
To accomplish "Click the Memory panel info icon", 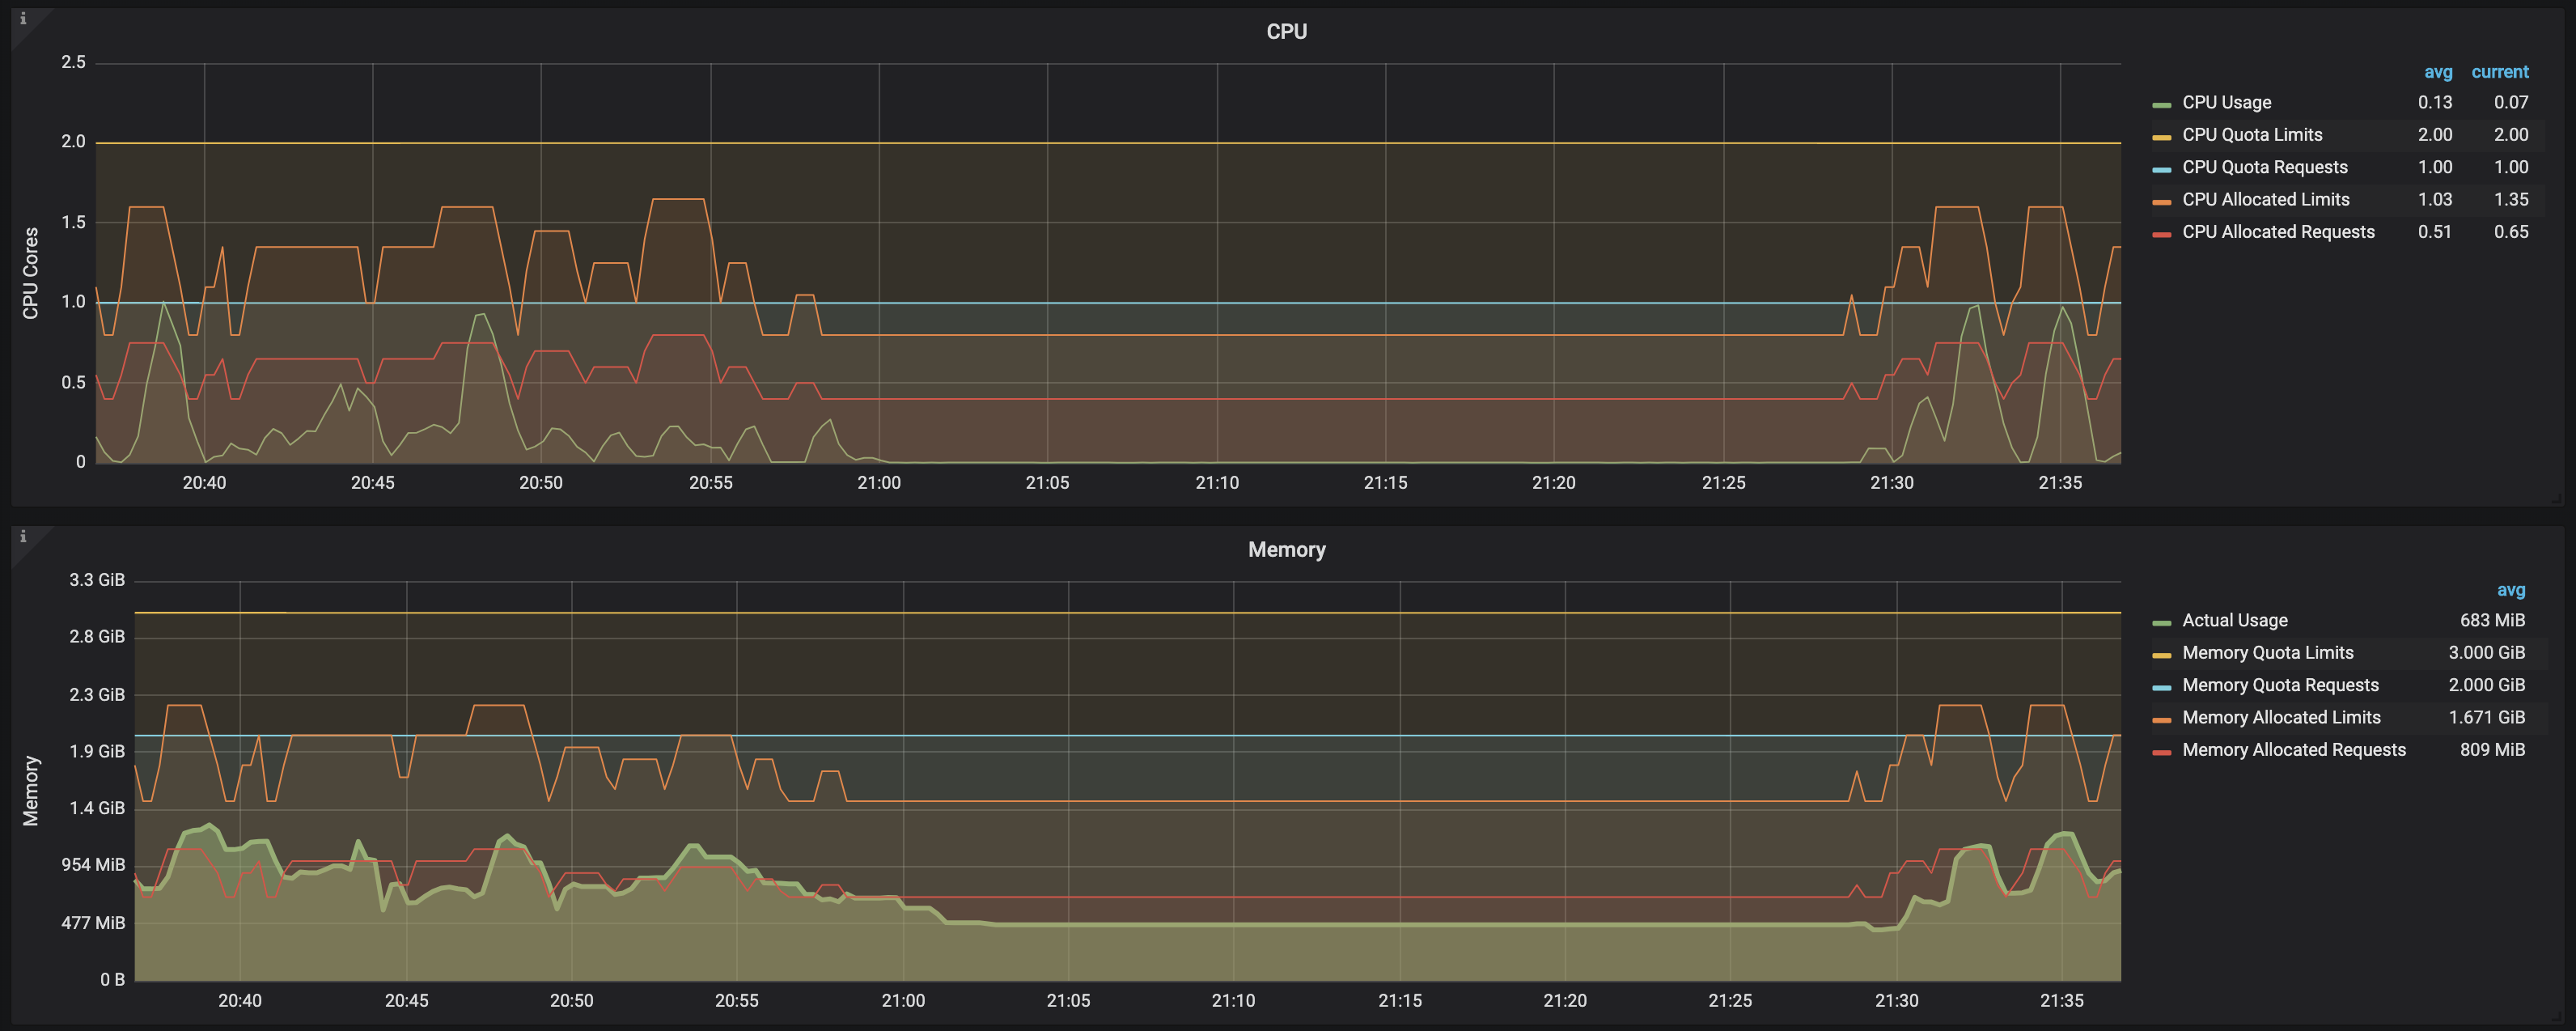I will (x=23, y=536).
